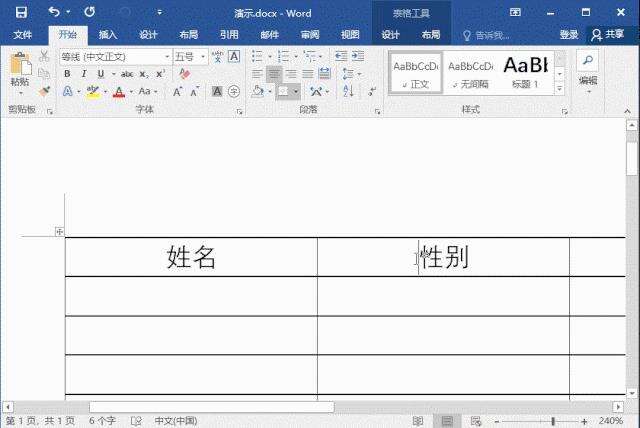Toggle italic formatting
Image resolution: width=640 pixels, height=428 pixels.
[84, 74]
